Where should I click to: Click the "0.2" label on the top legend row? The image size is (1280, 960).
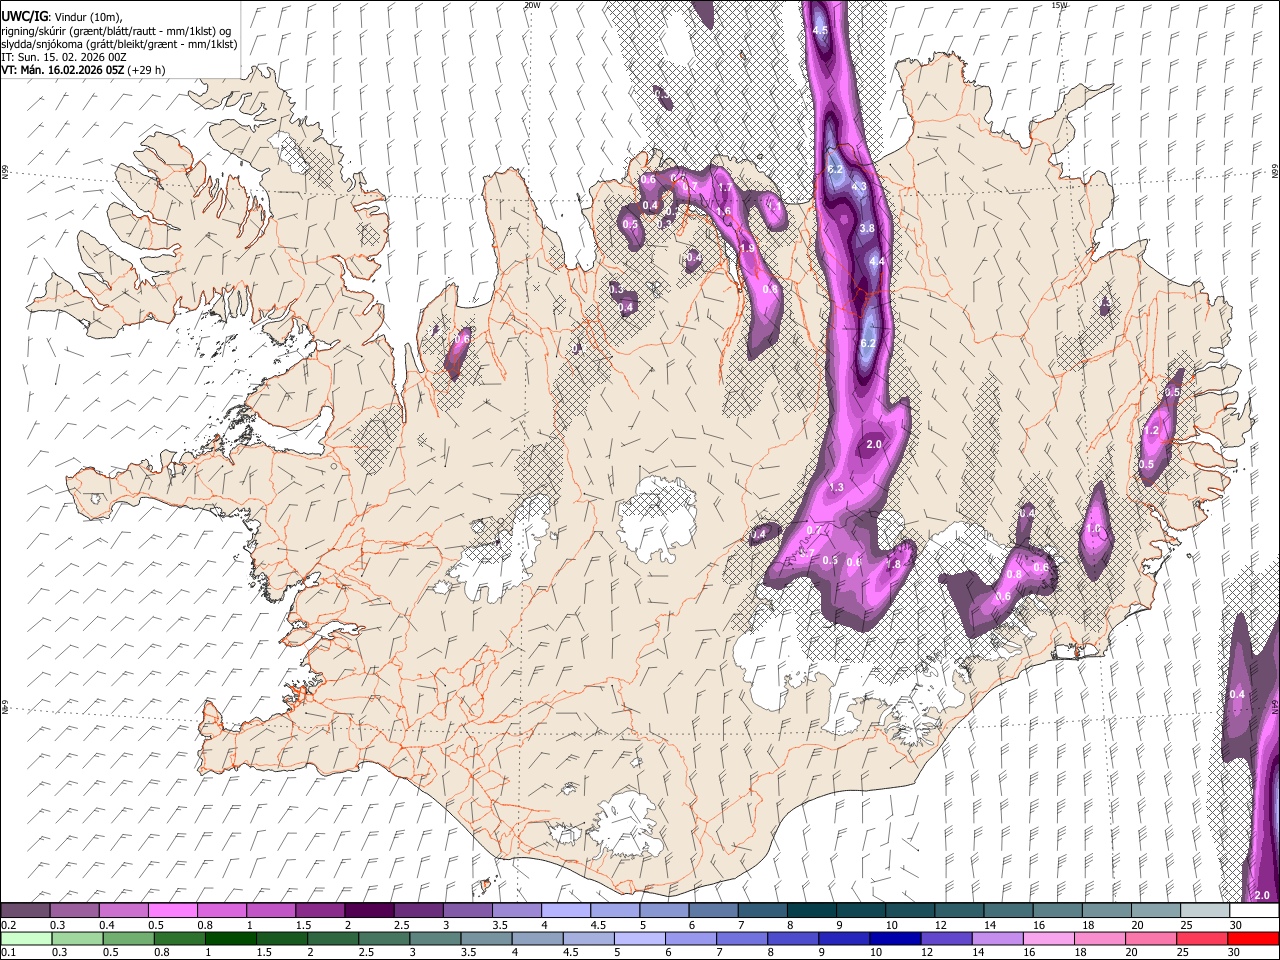[7, 925]
